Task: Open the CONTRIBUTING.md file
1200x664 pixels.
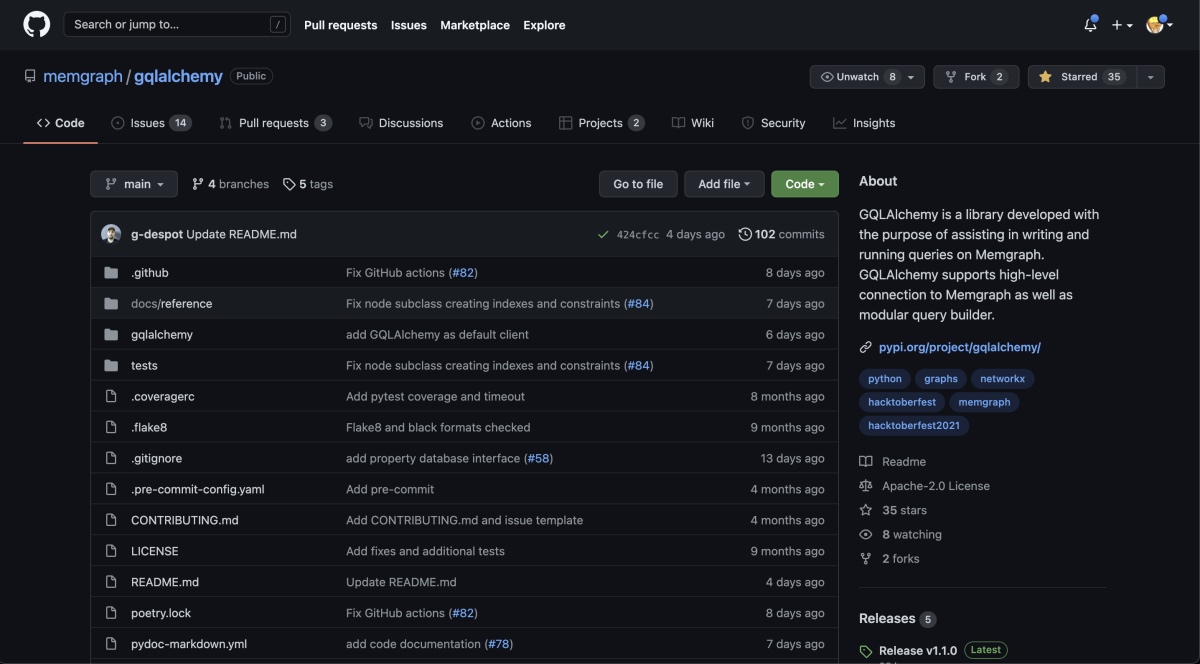Action: (x=185, y=521)
